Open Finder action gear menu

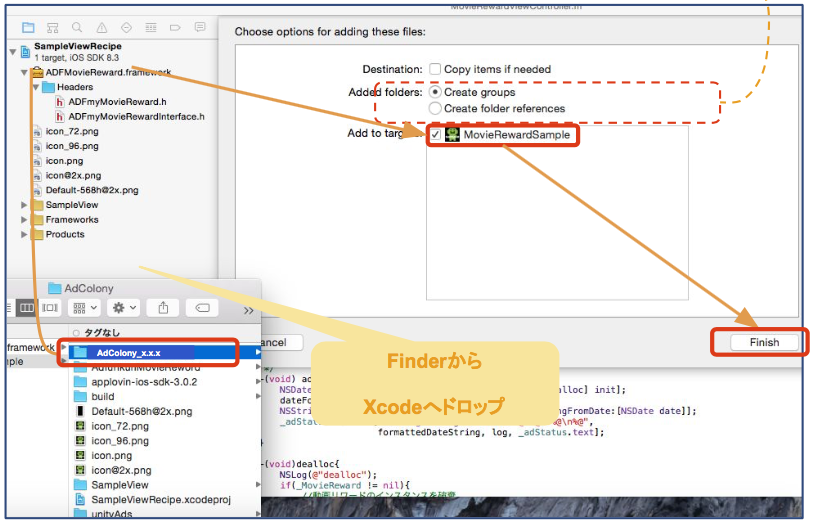pos(123,308)
